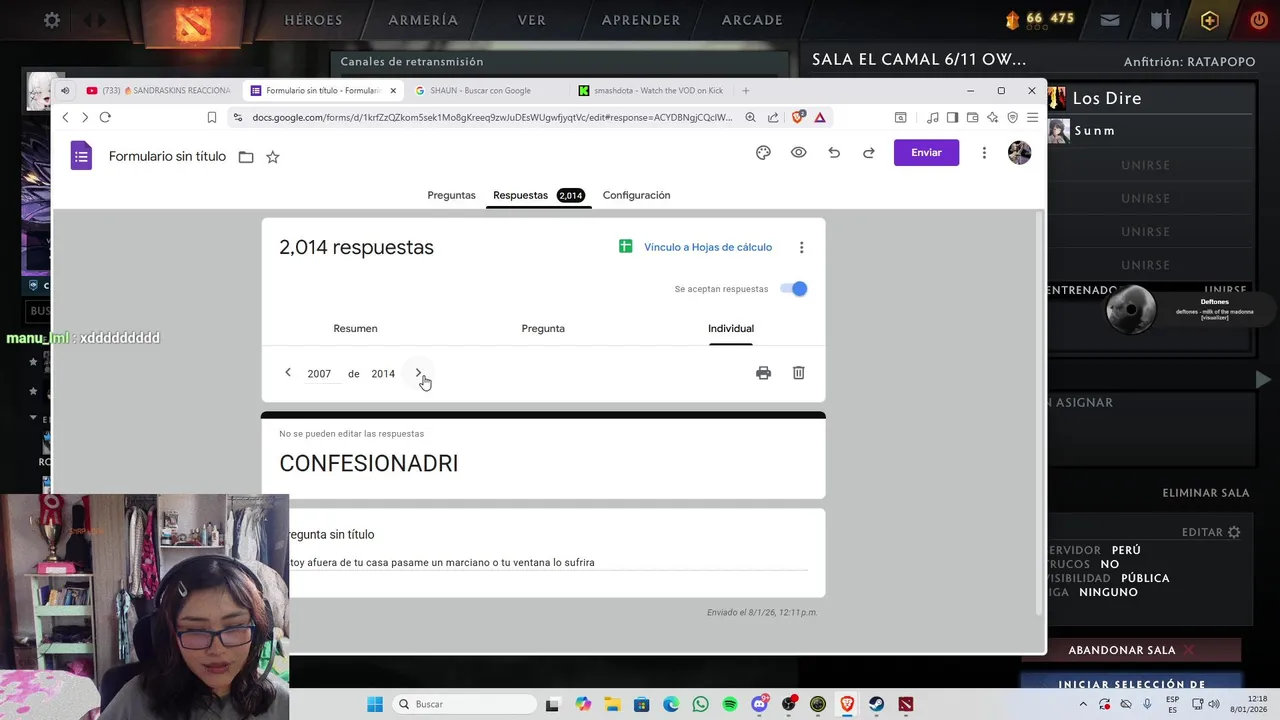Bookmark this page icon
The height and width of the screenshot is (720, 1280).
[212, 117]
